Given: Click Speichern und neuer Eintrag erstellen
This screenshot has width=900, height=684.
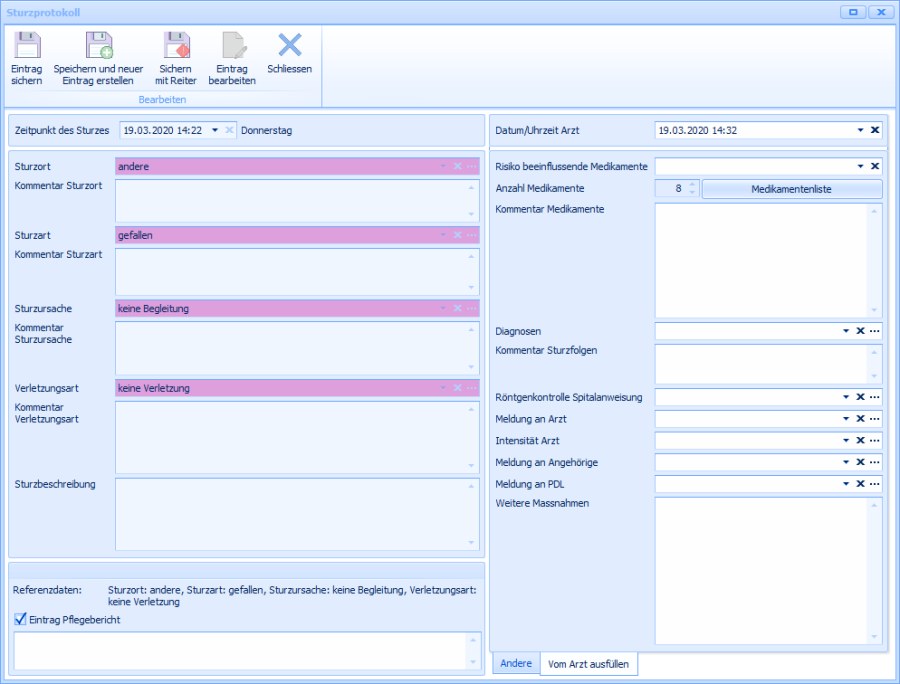Looking at the screenshot, I should pyautogui.click(x=98, y=46).
